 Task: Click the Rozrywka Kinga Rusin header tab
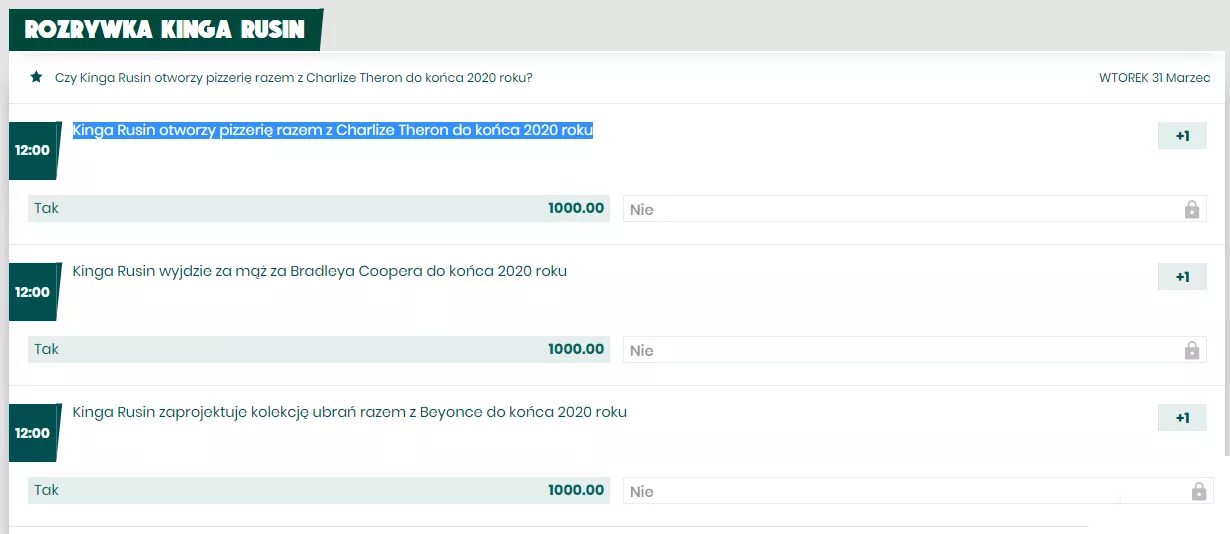pyautogui.click(x=165, y=29)
